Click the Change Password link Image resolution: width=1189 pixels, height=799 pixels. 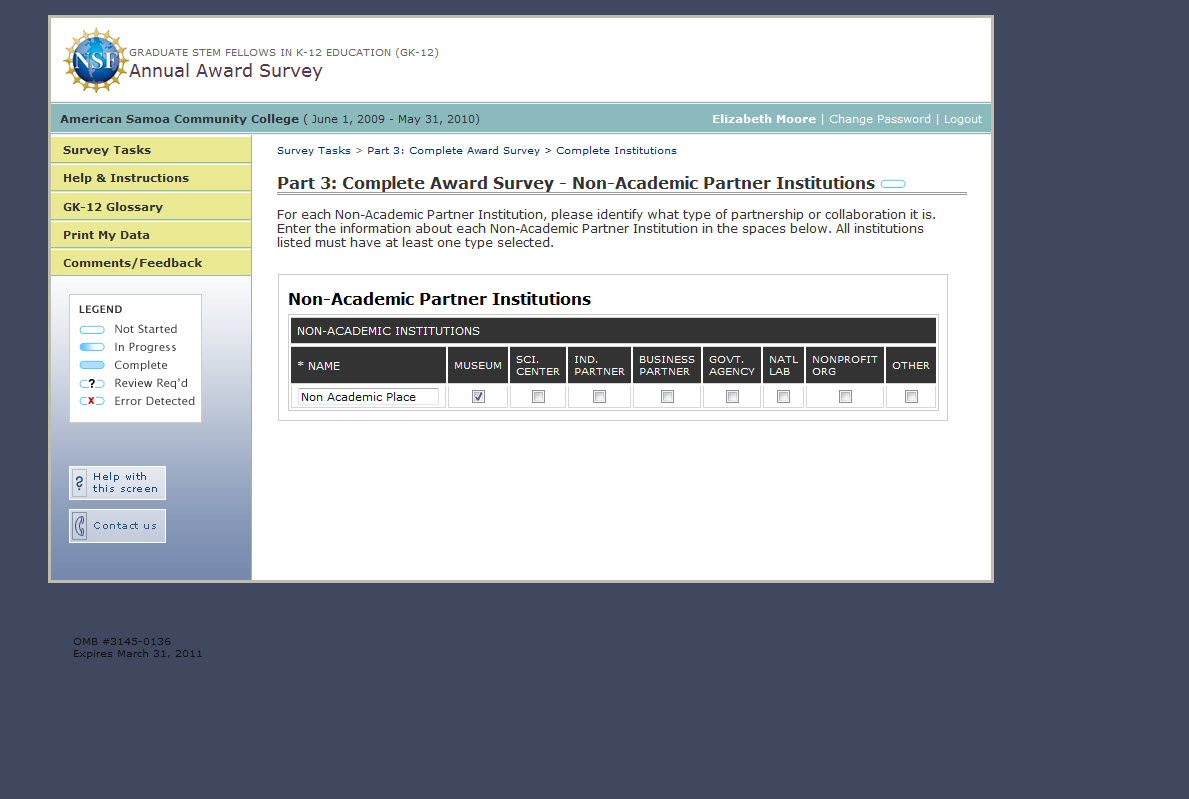click(x=880, y=119)
